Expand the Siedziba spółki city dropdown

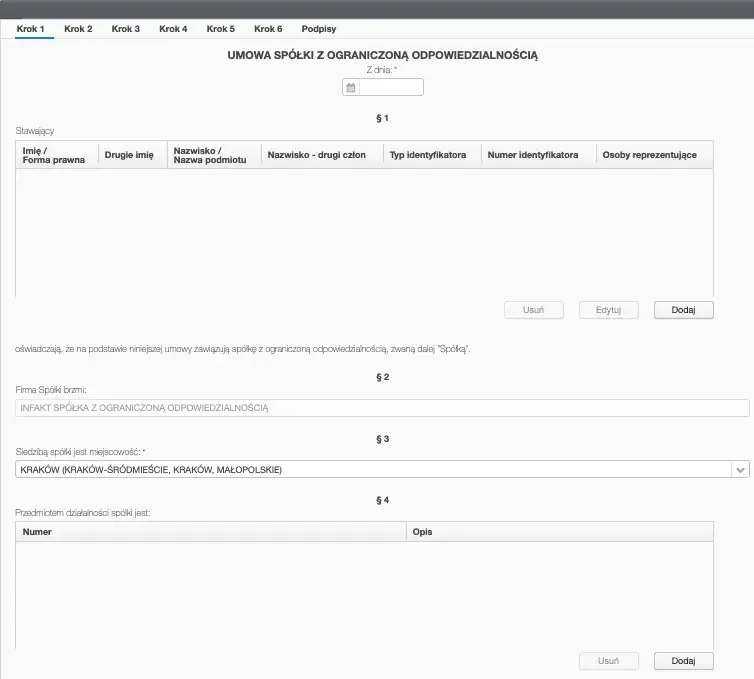point(740,470)
